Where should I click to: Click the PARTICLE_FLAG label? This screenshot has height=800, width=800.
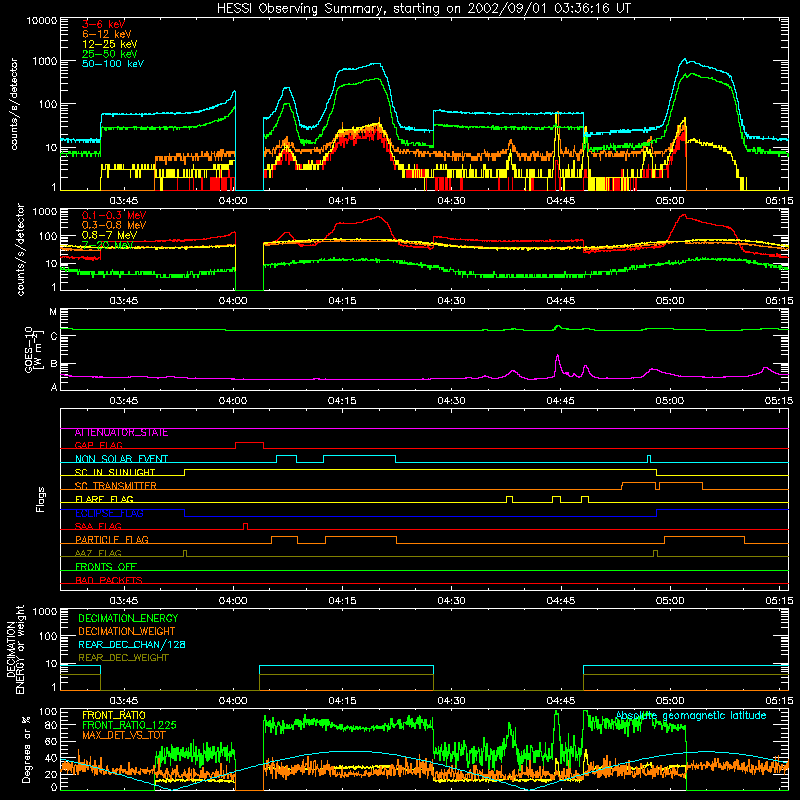(112, 540)
